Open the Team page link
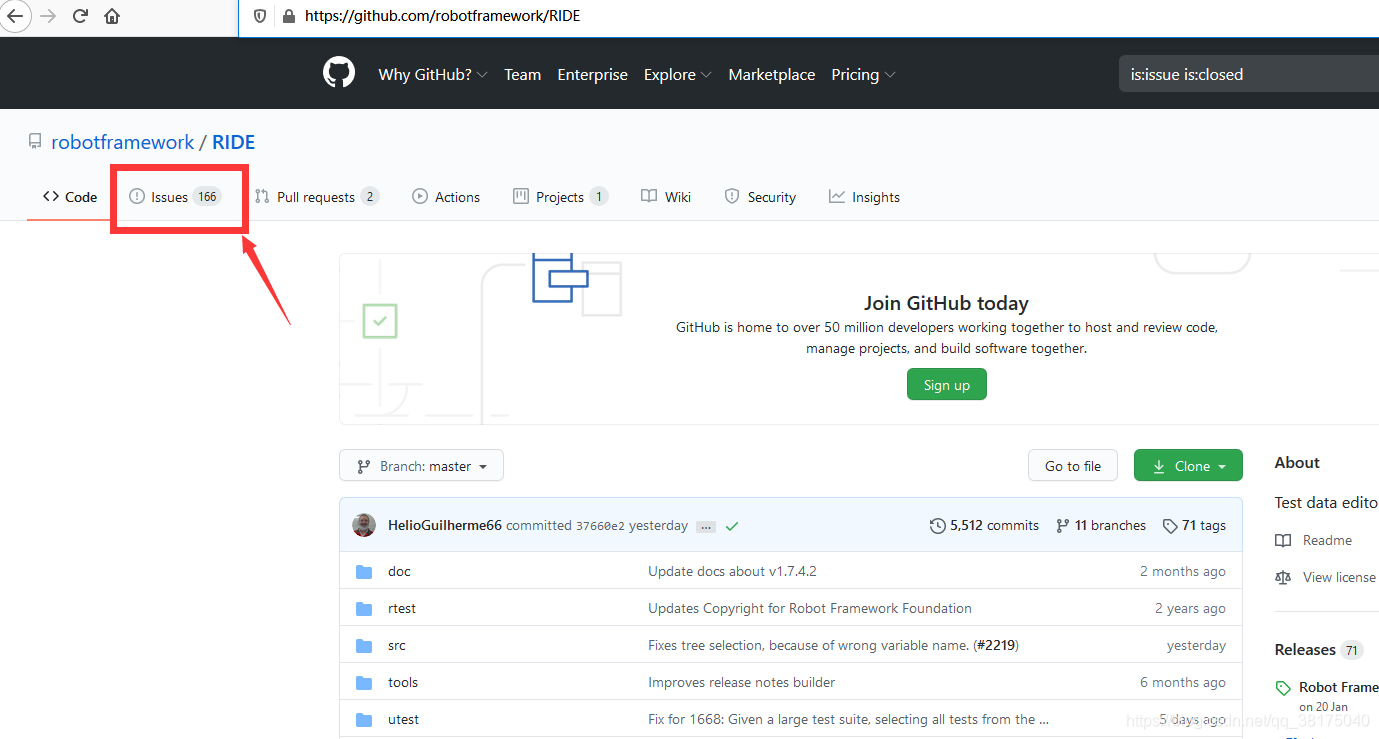Viewport: 1379px width, 739px height. point(522,75)
